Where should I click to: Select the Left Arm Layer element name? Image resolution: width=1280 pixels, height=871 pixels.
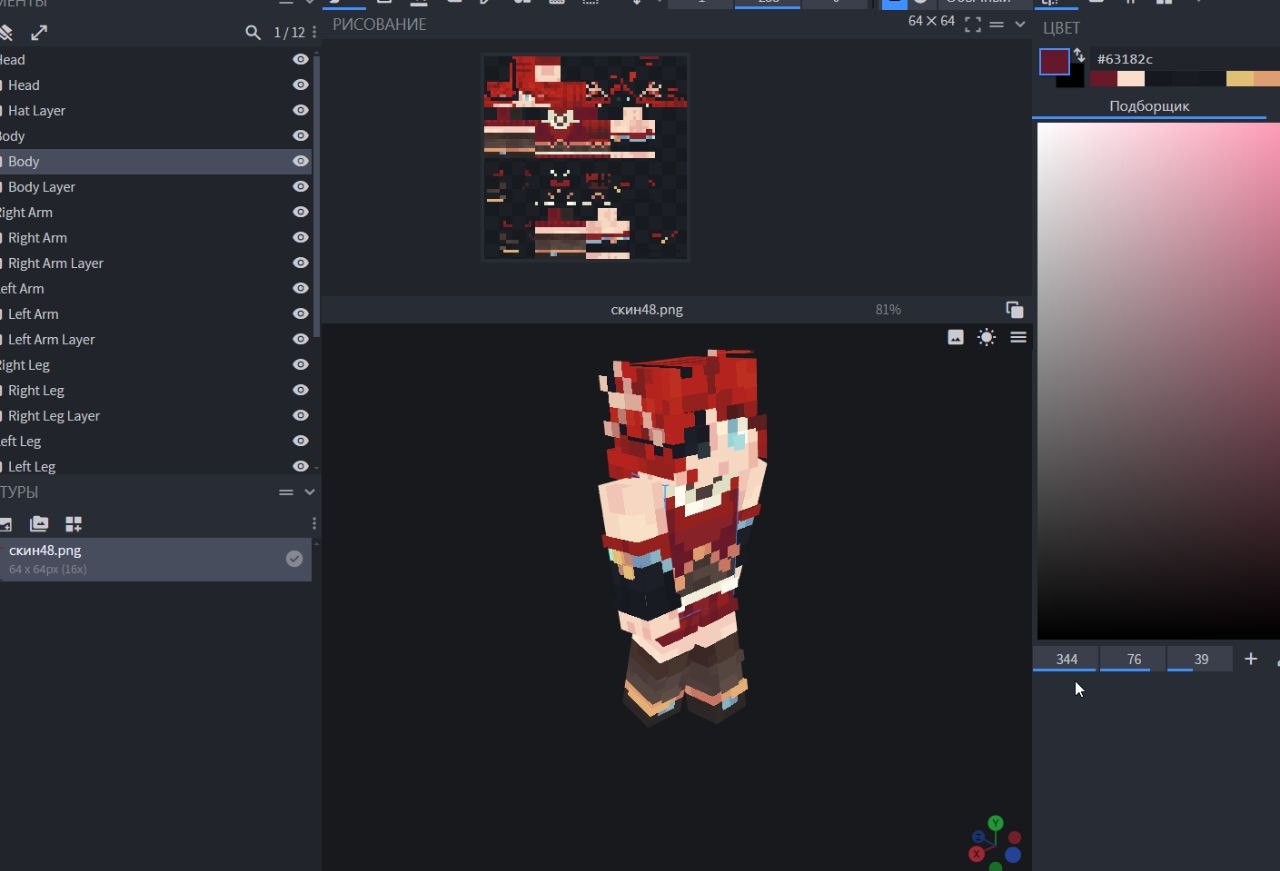coord(52,340)
